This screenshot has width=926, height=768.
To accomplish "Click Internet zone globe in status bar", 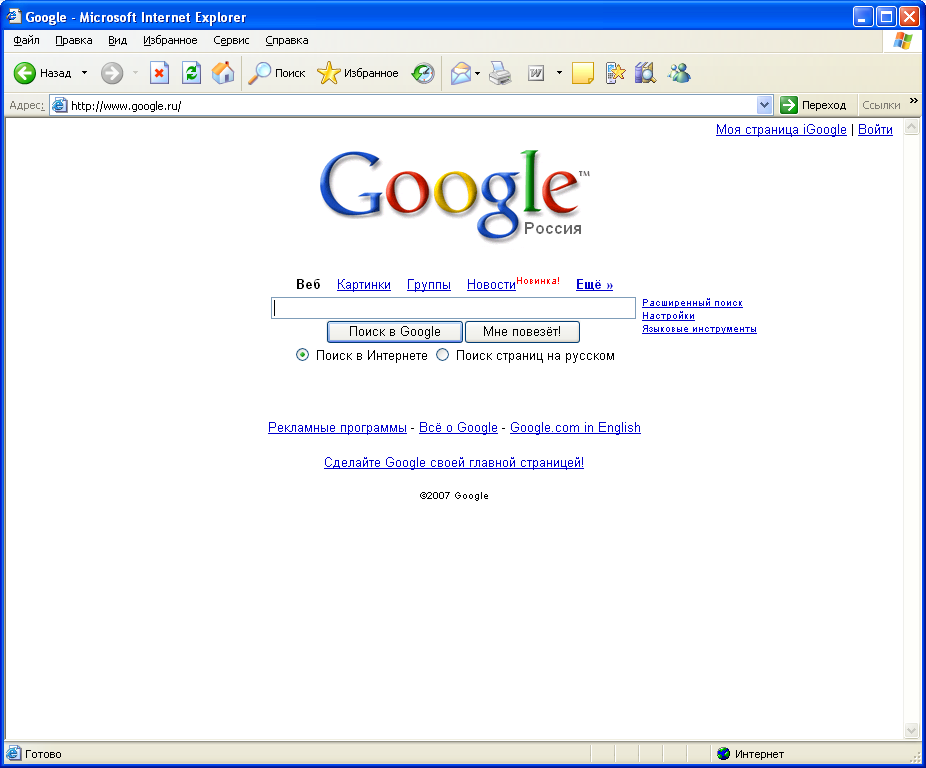I will click(723, 754).
